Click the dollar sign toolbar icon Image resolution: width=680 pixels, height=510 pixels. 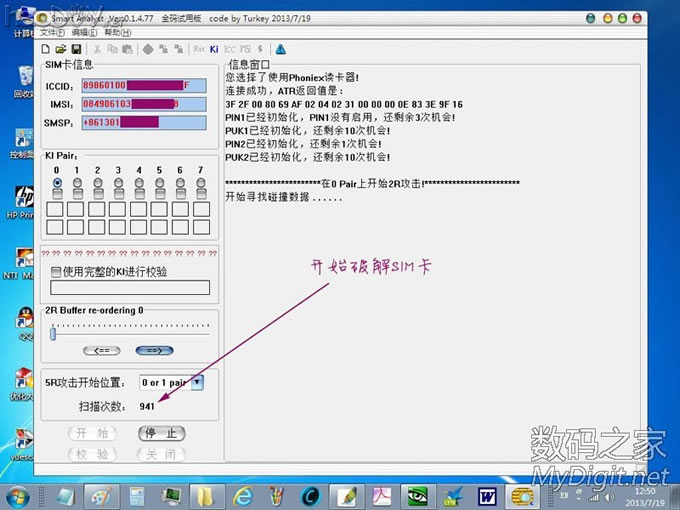tap(260, 49)
